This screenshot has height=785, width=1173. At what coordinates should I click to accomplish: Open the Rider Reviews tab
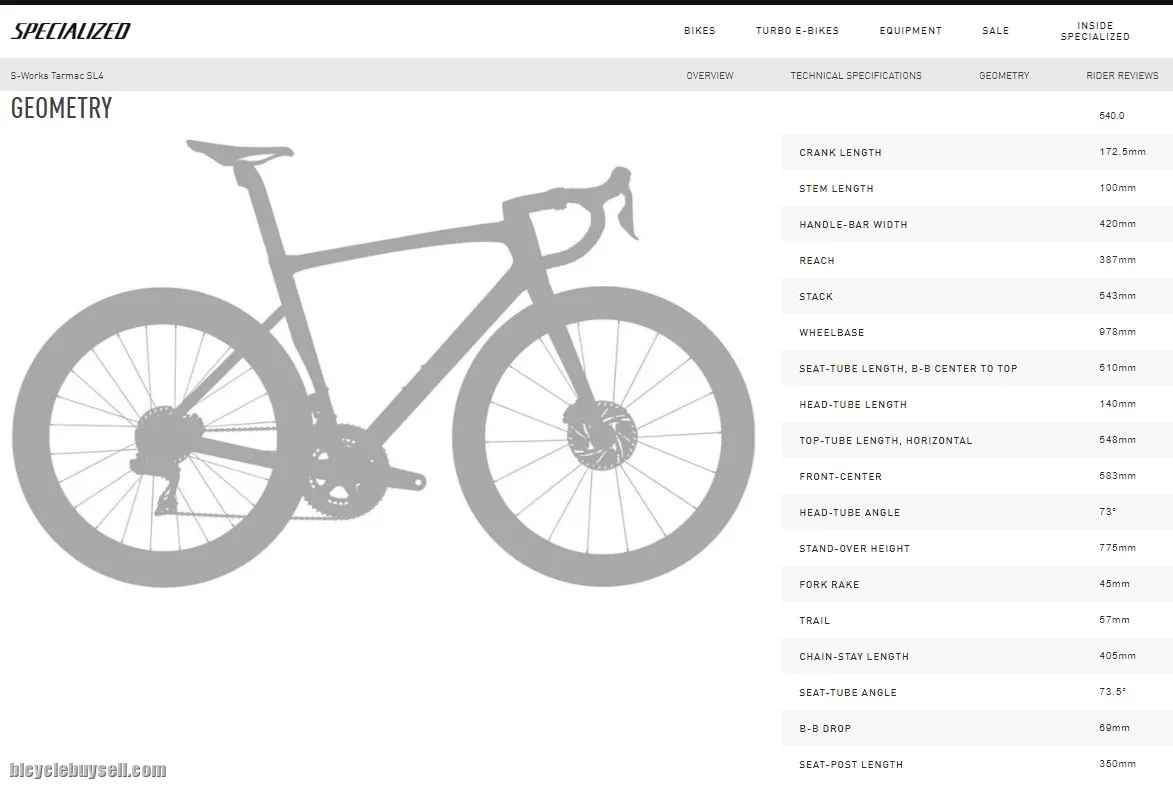click(1122, 76)
